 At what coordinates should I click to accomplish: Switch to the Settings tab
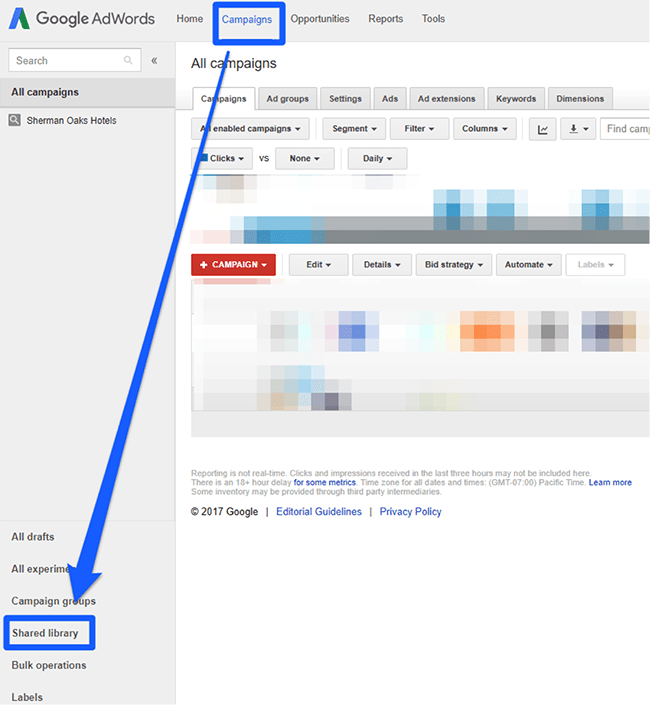pyautogui.click(x=345, y=98)
